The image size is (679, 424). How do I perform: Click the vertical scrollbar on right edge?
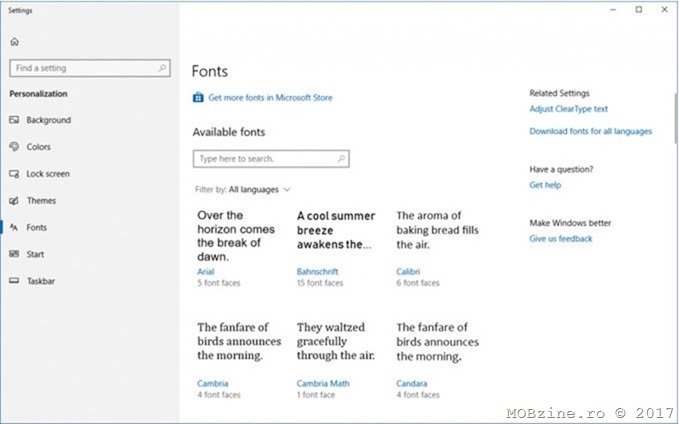tap(676, 118)
